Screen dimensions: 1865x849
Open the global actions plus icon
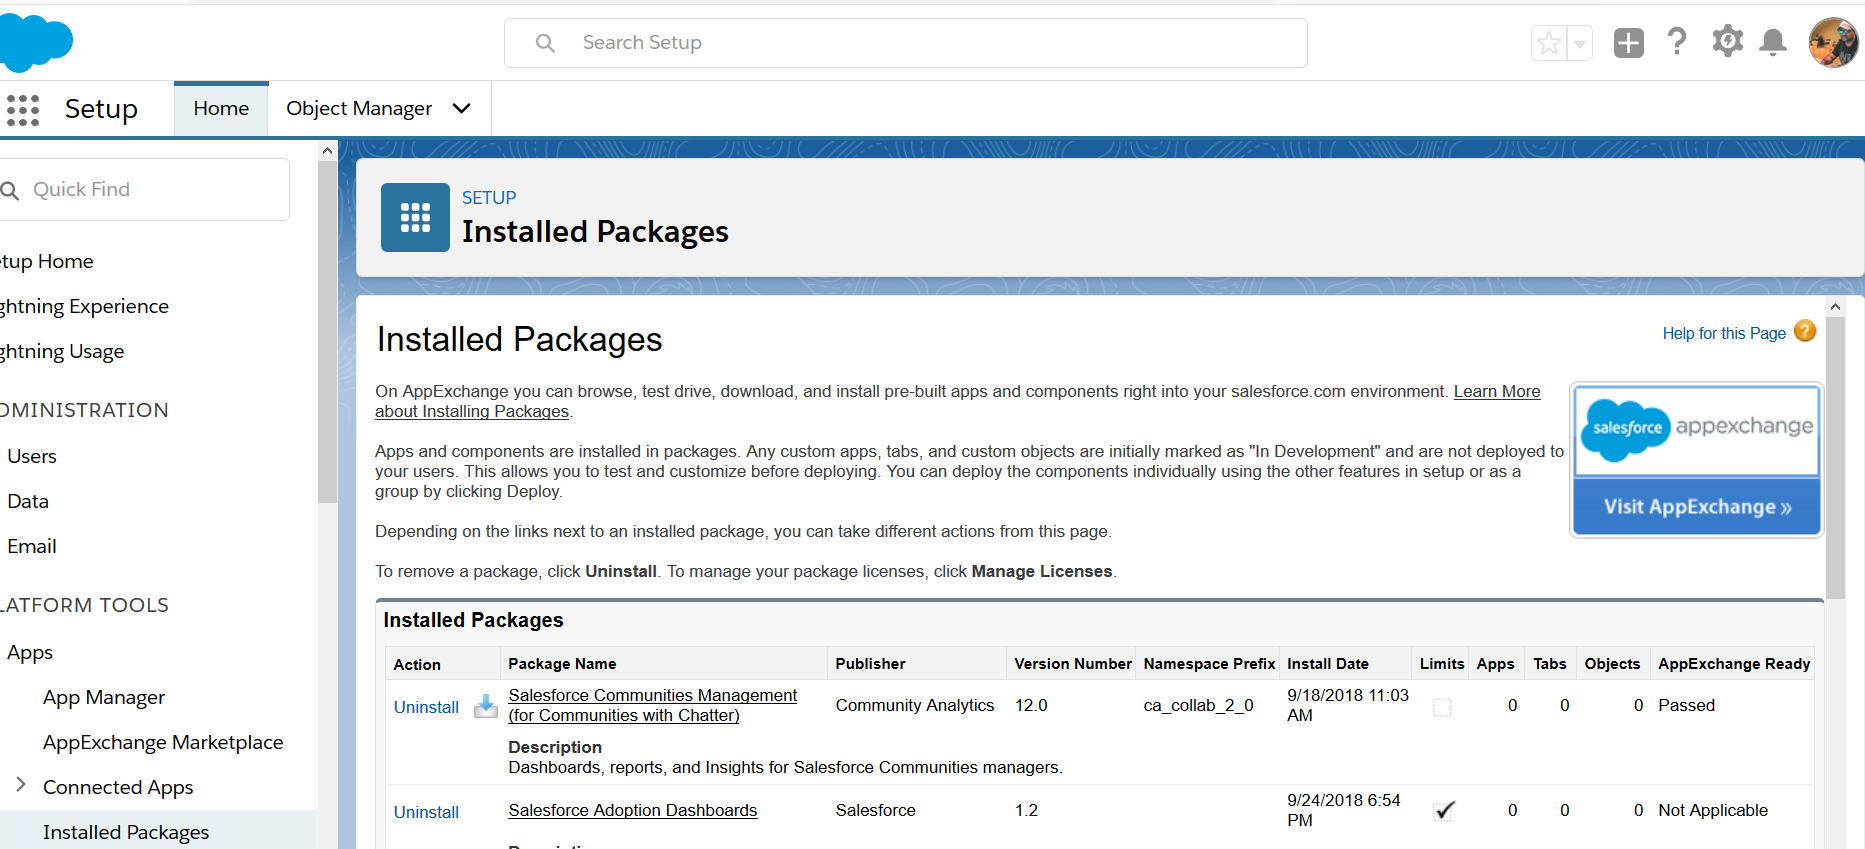[x=1628, y=43]
